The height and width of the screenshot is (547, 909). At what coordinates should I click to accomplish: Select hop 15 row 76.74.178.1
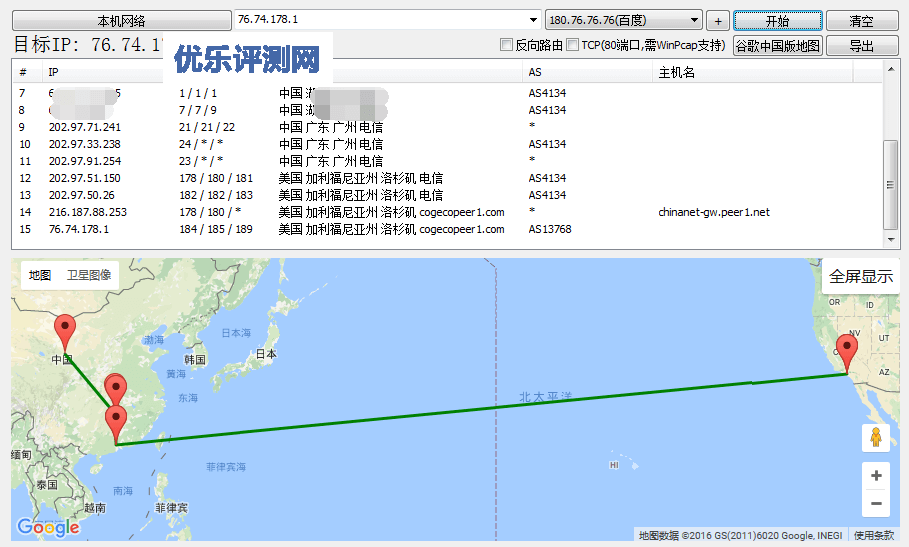point(446,229)
